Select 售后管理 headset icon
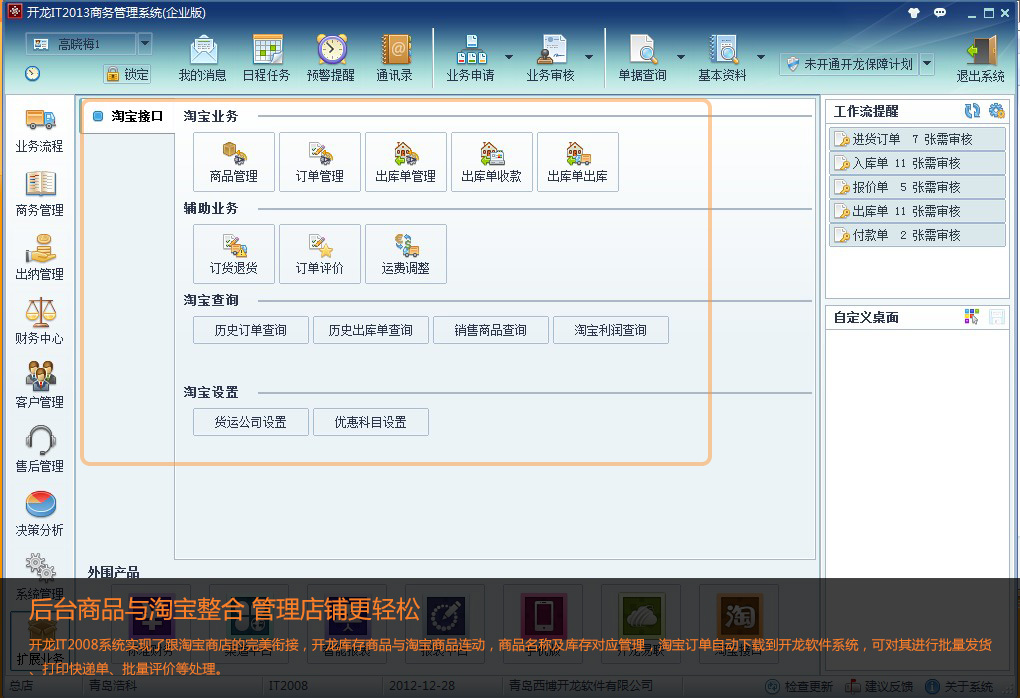 tap(40, 449)
